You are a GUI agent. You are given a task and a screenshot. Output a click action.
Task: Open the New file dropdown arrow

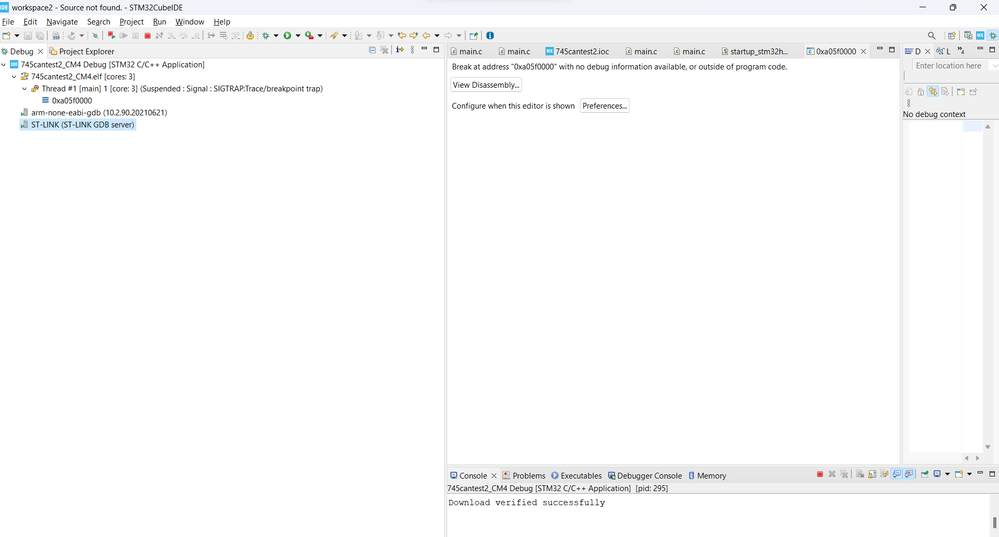click(17, 36)
